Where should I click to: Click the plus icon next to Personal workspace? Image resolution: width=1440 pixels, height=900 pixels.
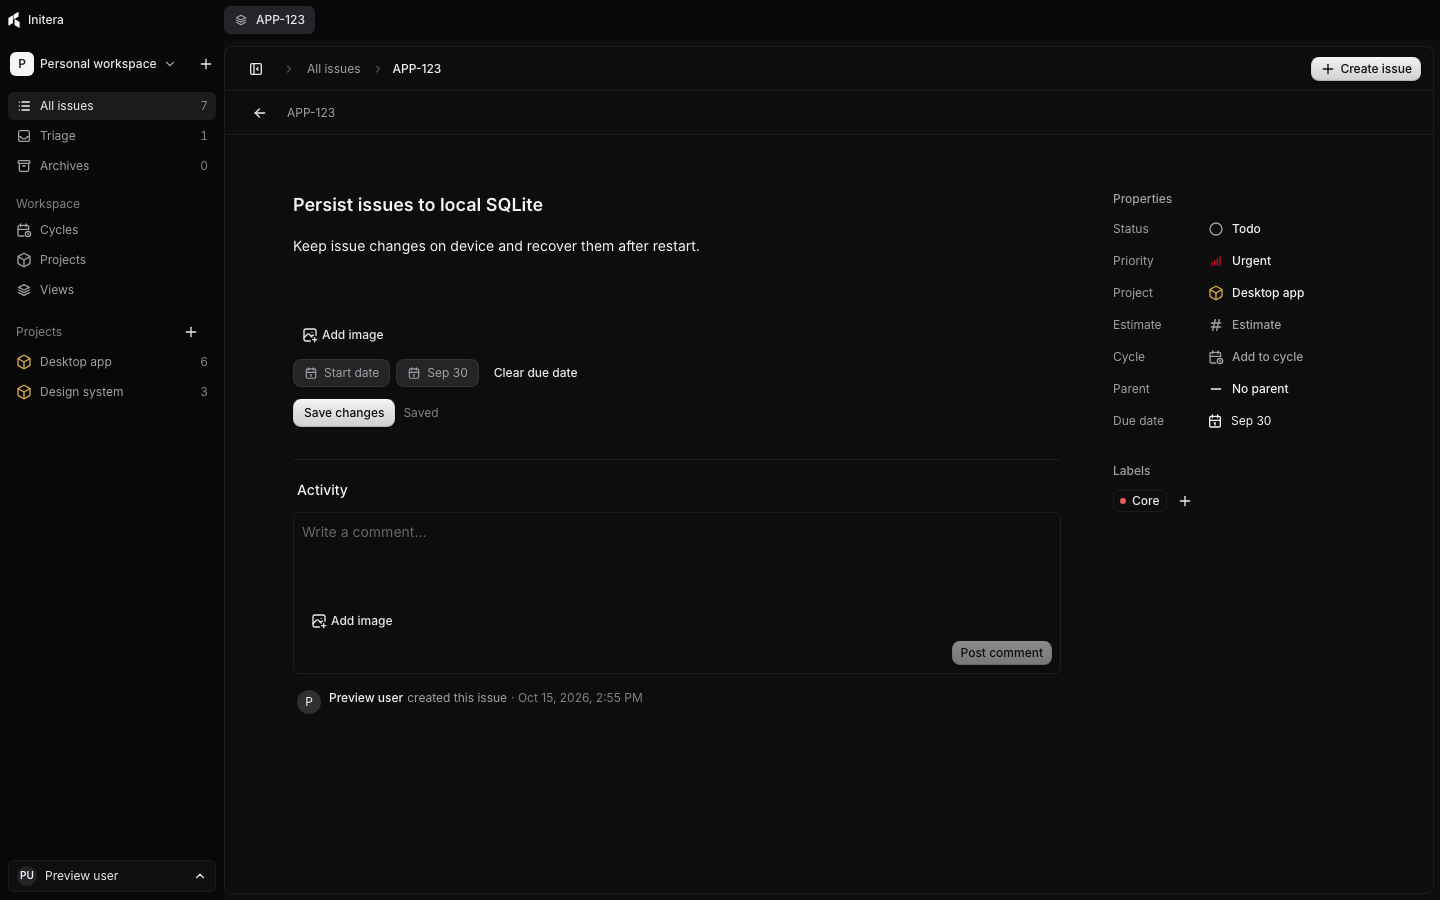[x=206, y=64]
